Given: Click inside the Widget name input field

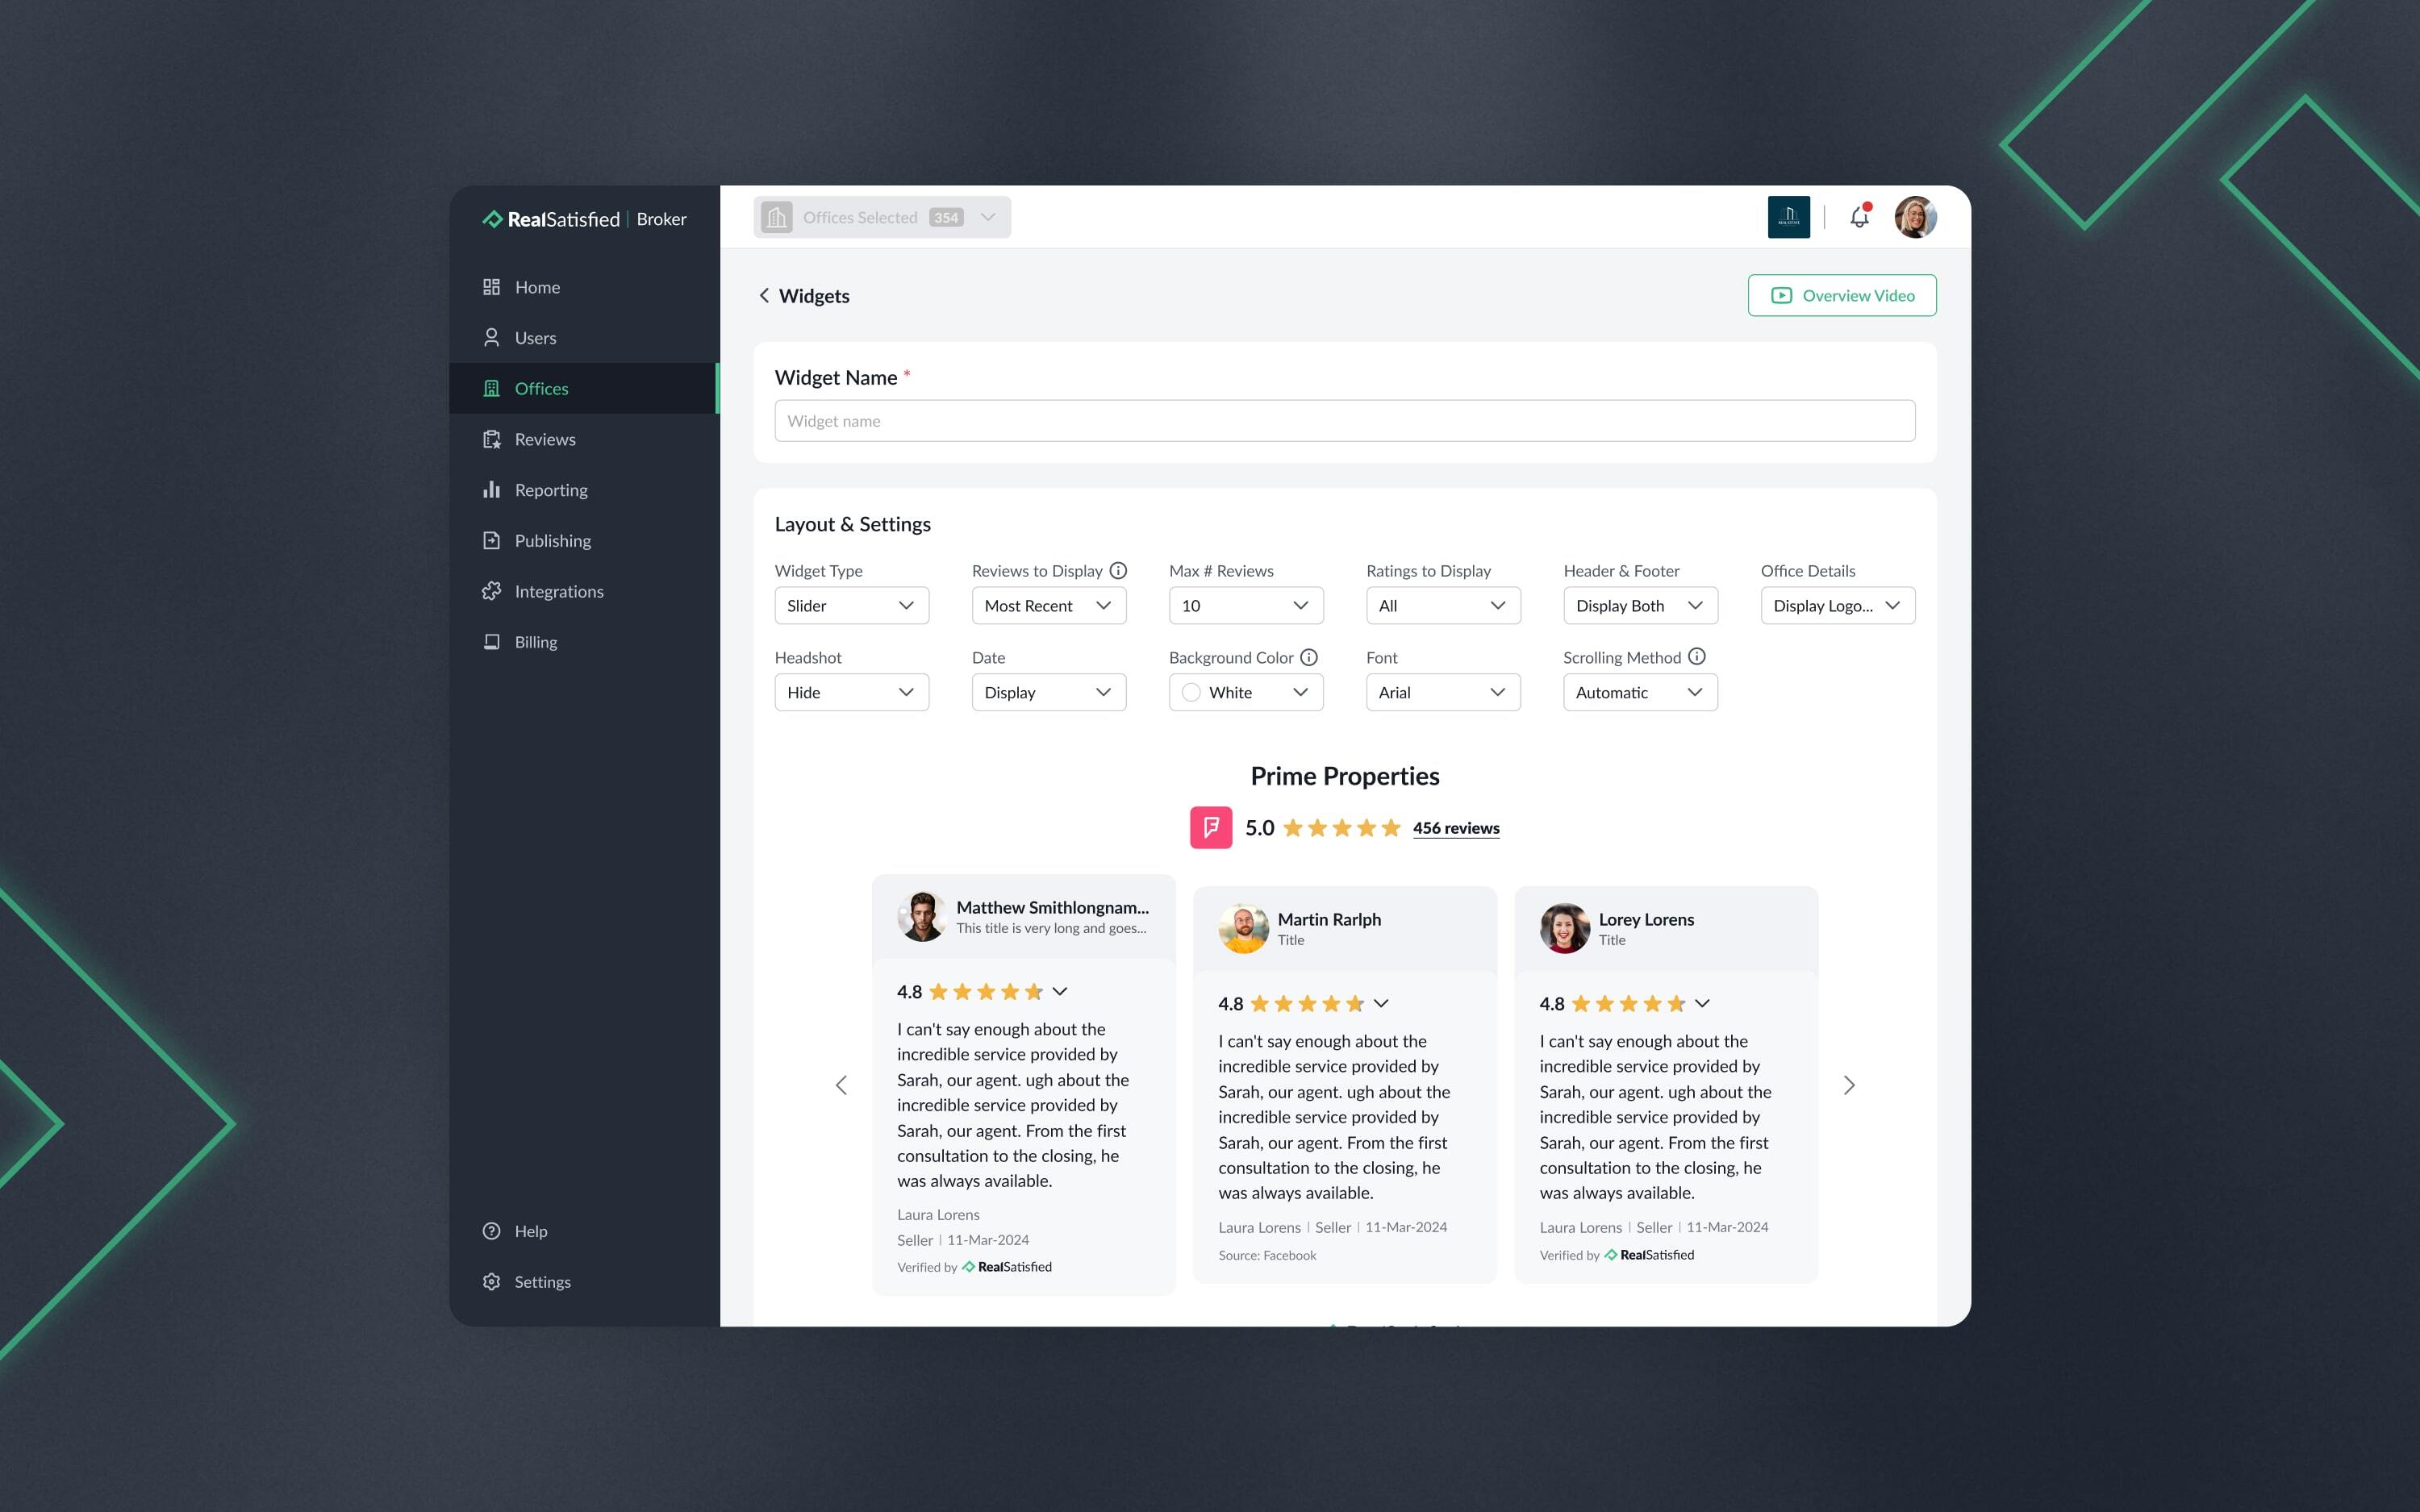Looking at the screenshot, I should (x=1344, y=420).
